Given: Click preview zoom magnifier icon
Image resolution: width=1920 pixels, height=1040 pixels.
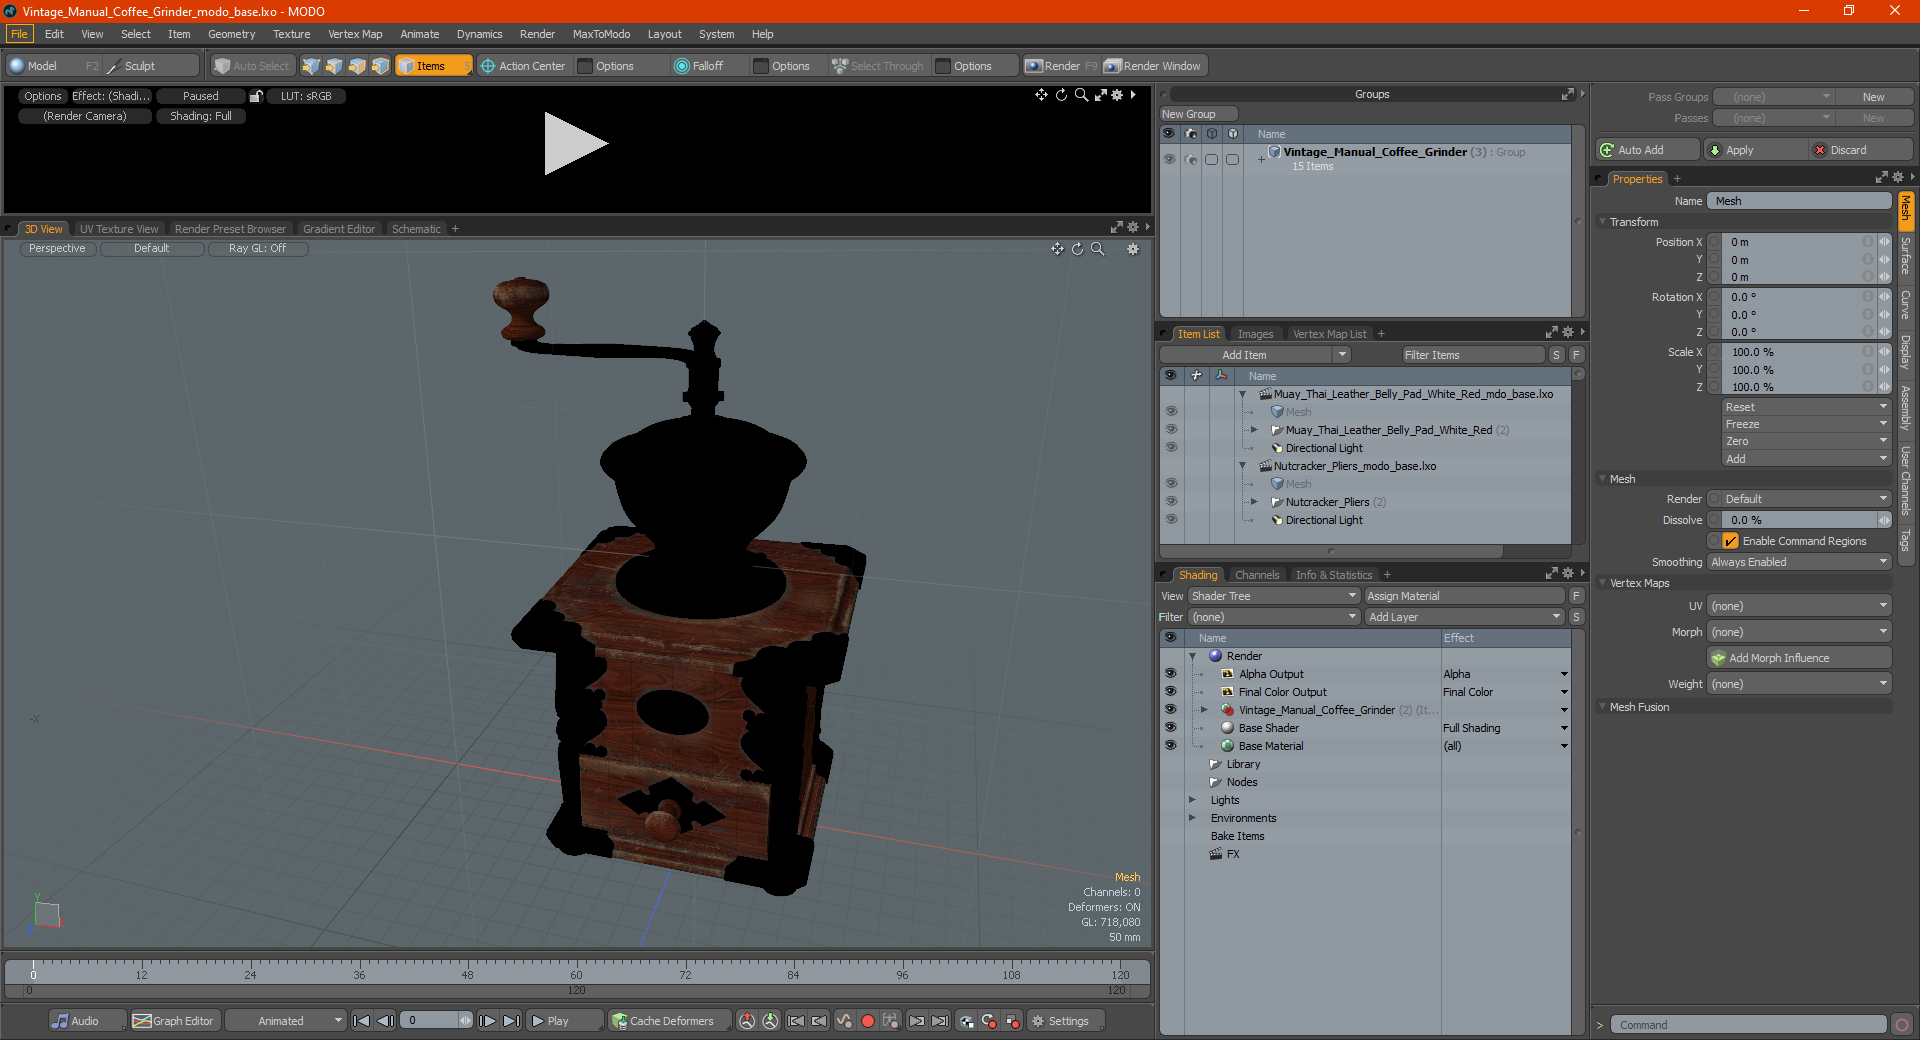Looking at the screenshot, I should tap(1081, 95).
